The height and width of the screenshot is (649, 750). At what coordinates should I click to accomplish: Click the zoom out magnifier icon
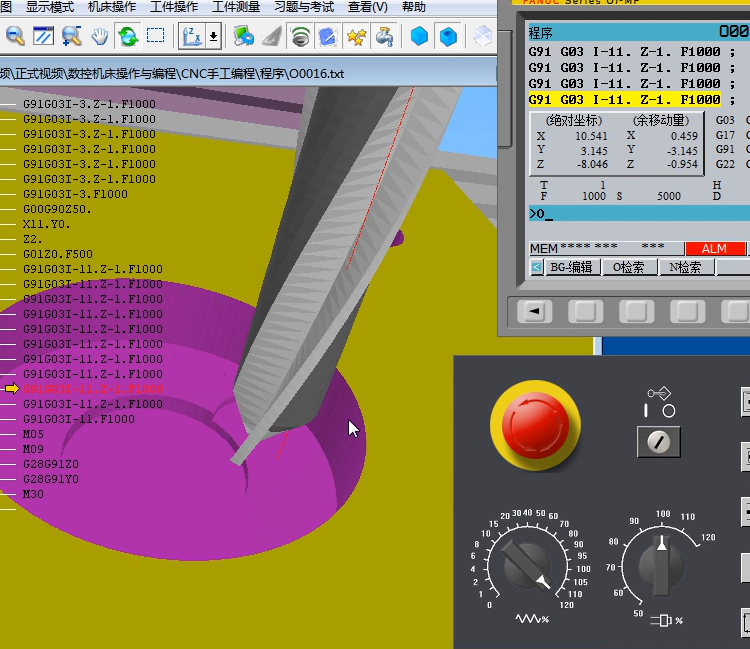pyautogui.click(x=15, y=36)
